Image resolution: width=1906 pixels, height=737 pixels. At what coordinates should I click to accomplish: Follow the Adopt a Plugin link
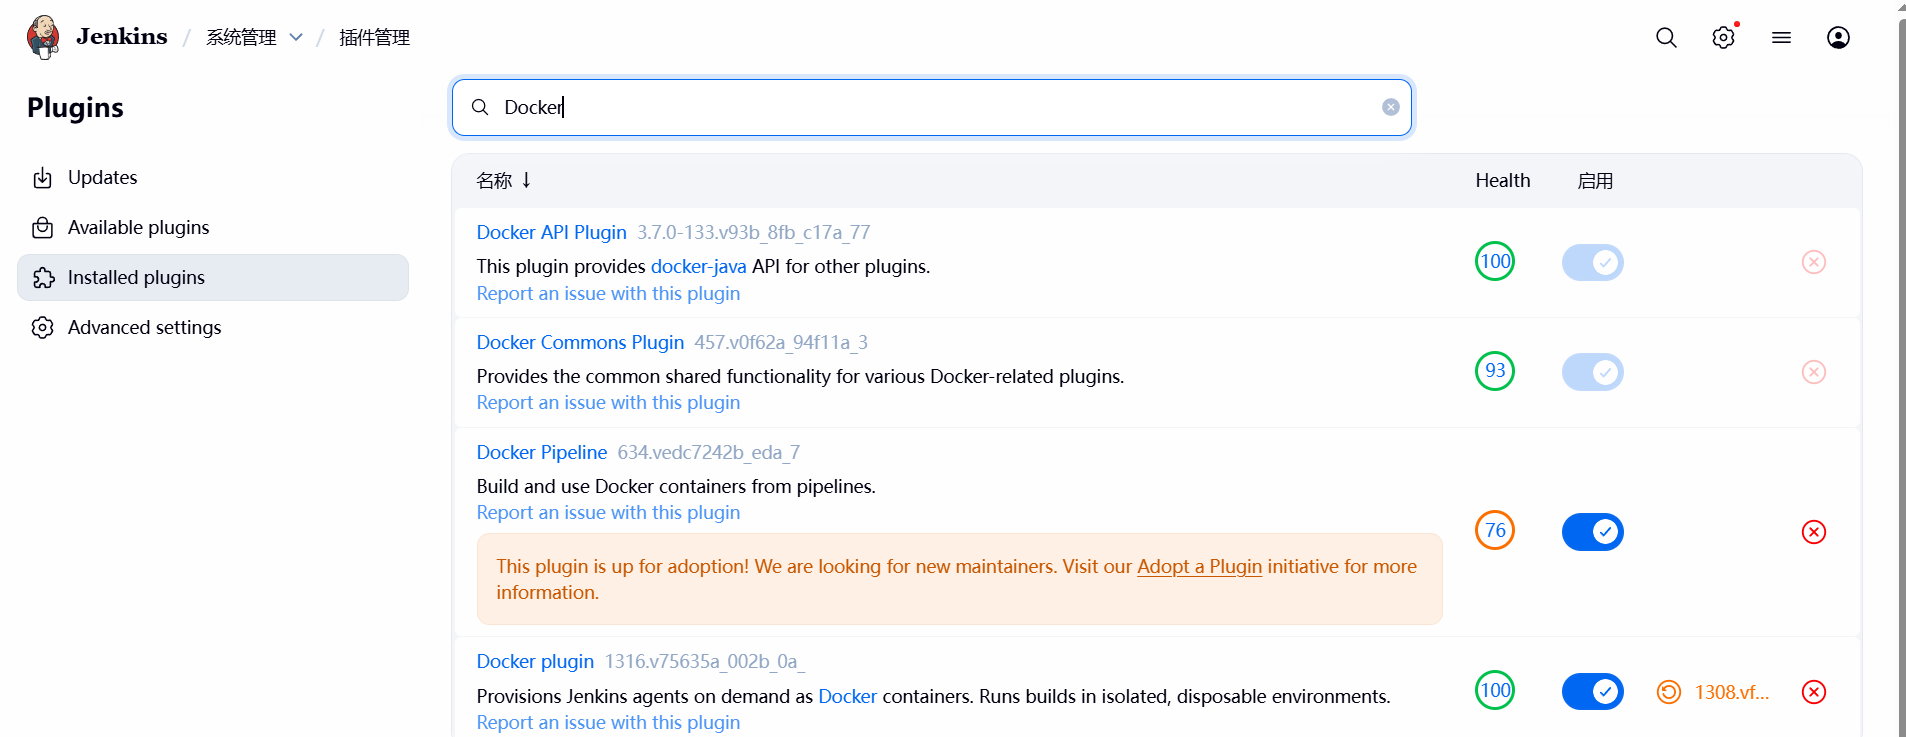[1199, 567]
